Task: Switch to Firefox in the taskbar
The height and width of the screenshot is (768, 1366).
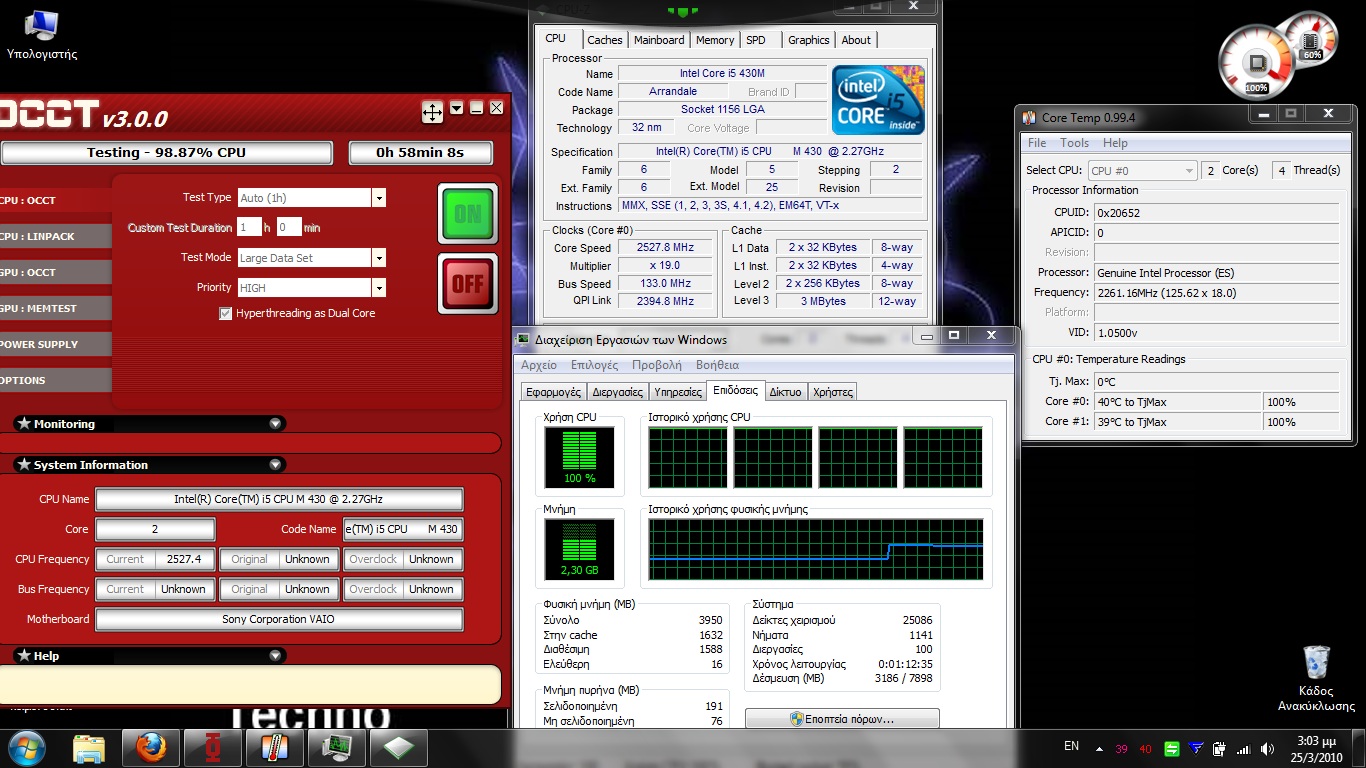Action: (x=151, y=747)
